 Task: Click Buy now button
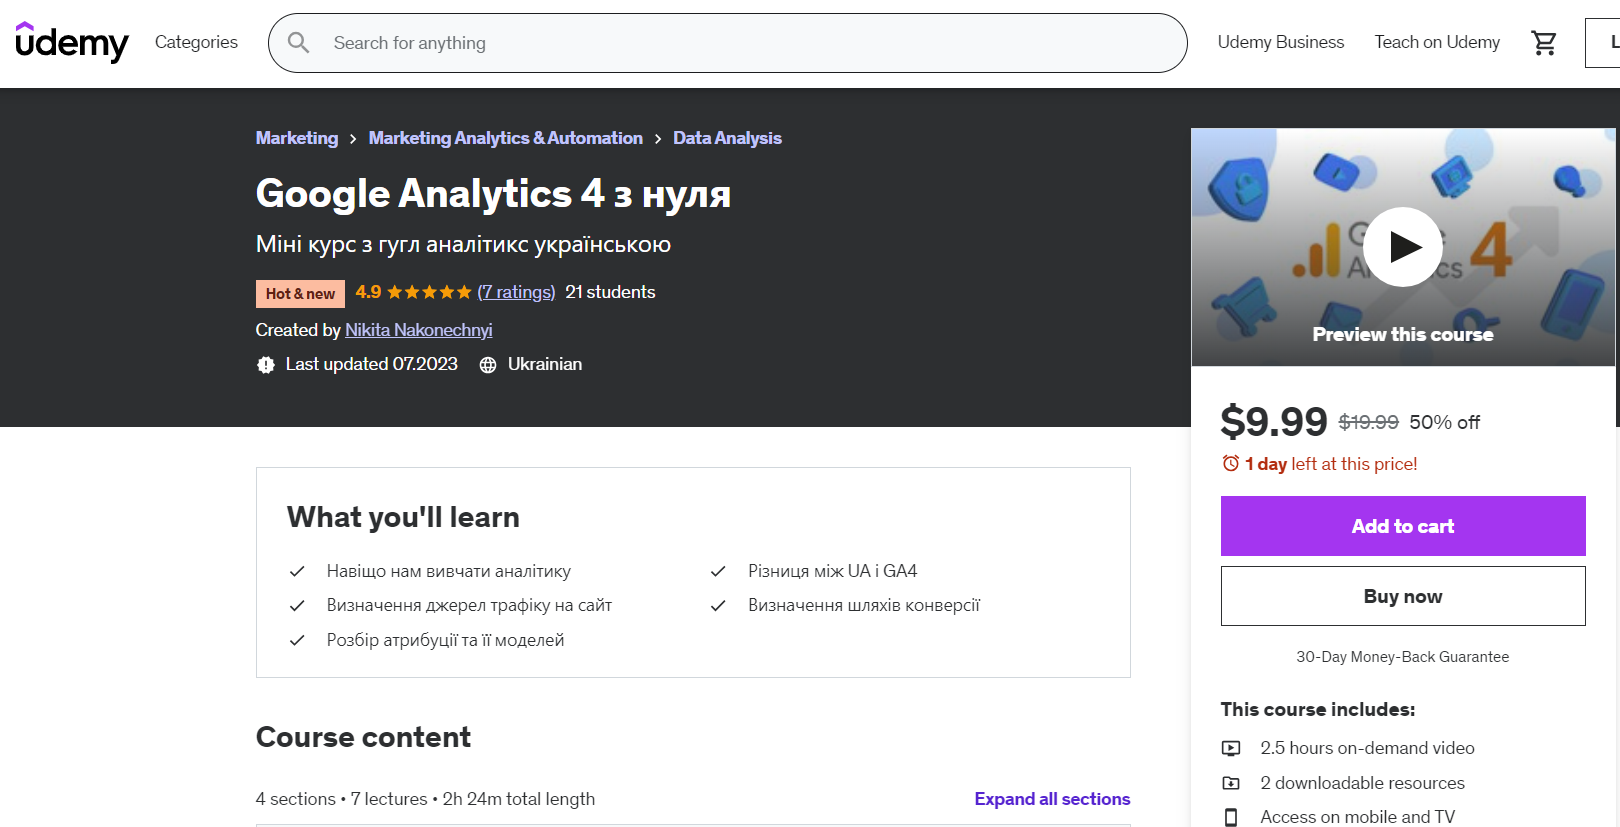click(1403, 596)
